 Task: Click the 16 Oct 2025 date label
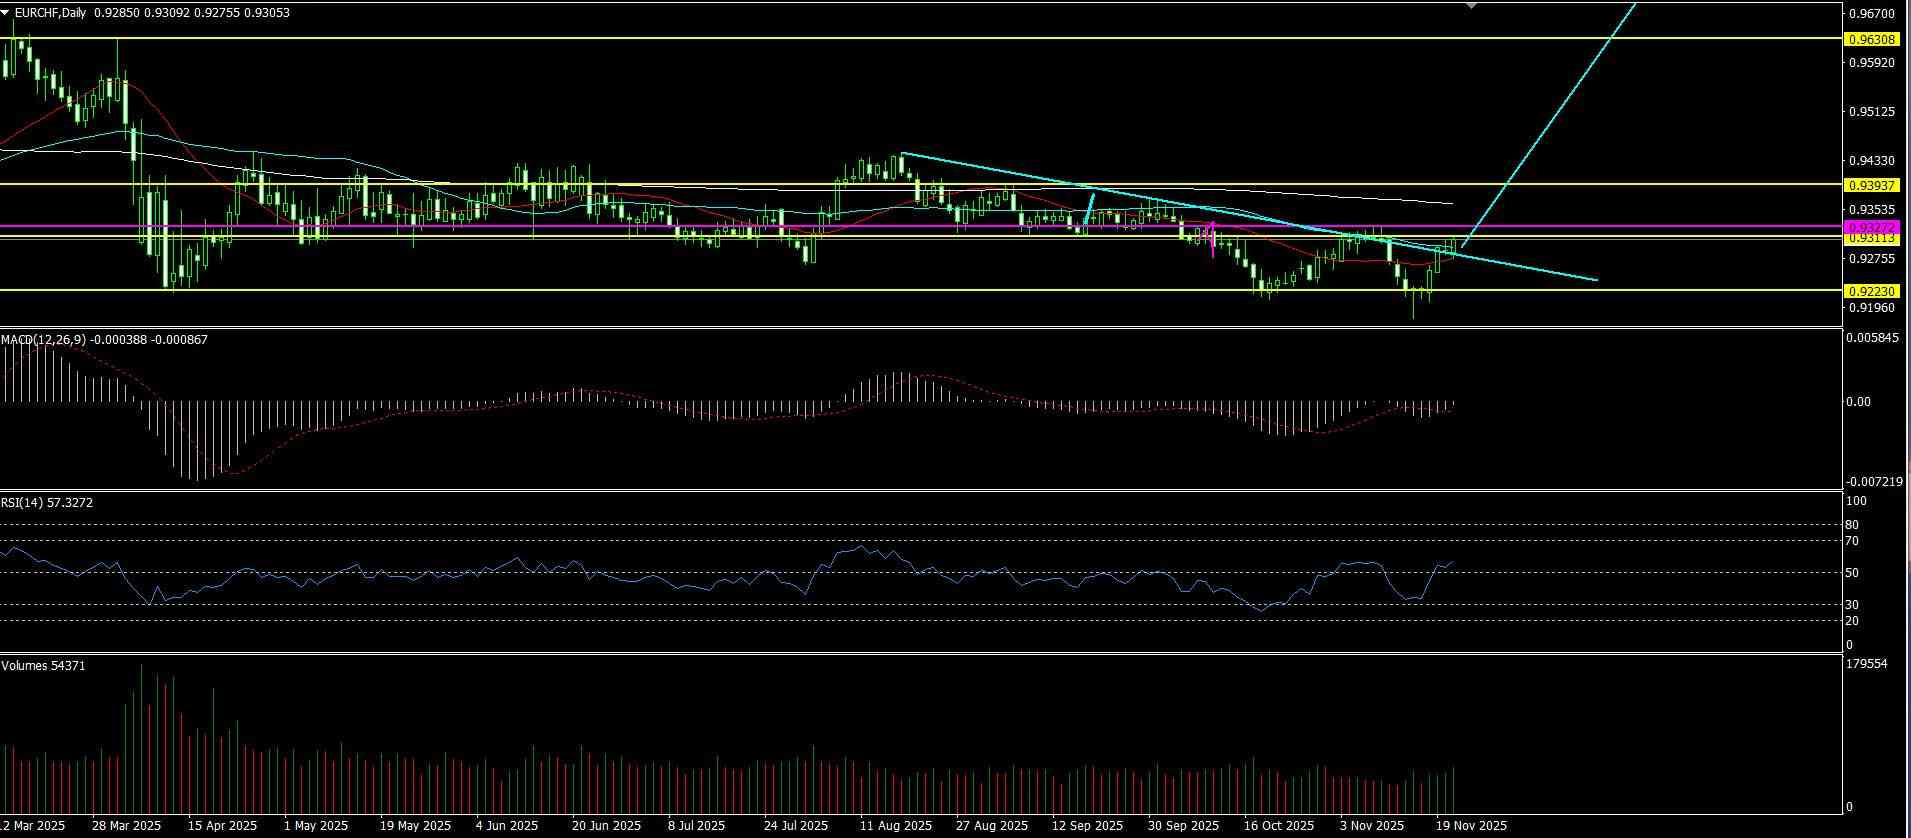point(1279,826)
